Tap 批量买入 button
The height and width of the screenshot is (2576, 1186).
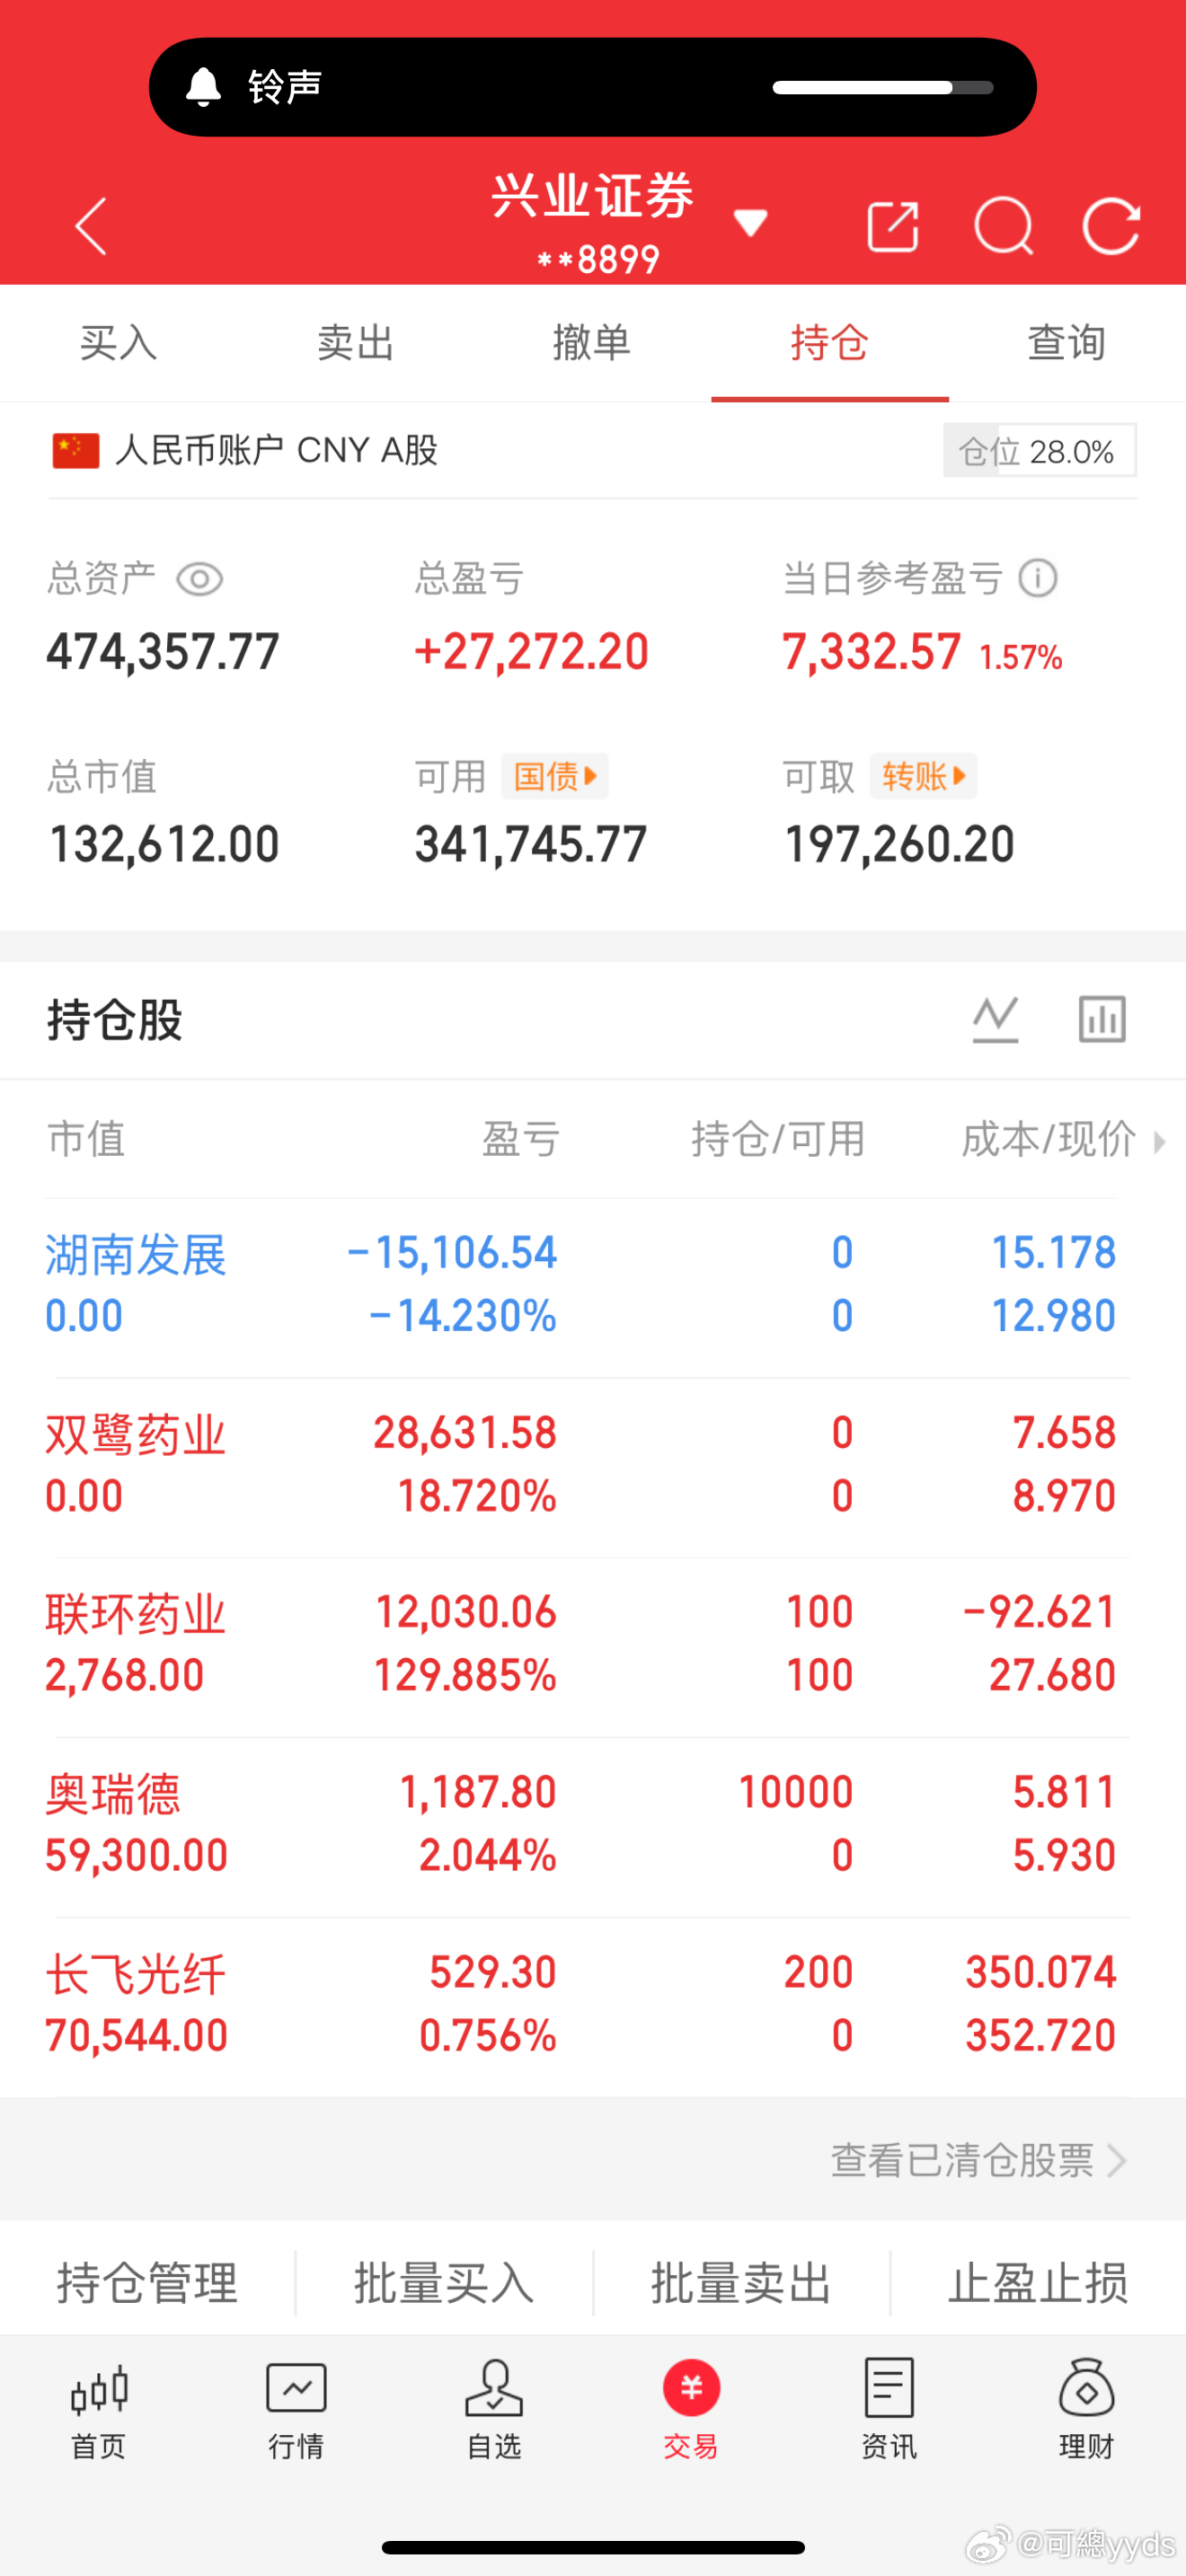(445, 2283)
